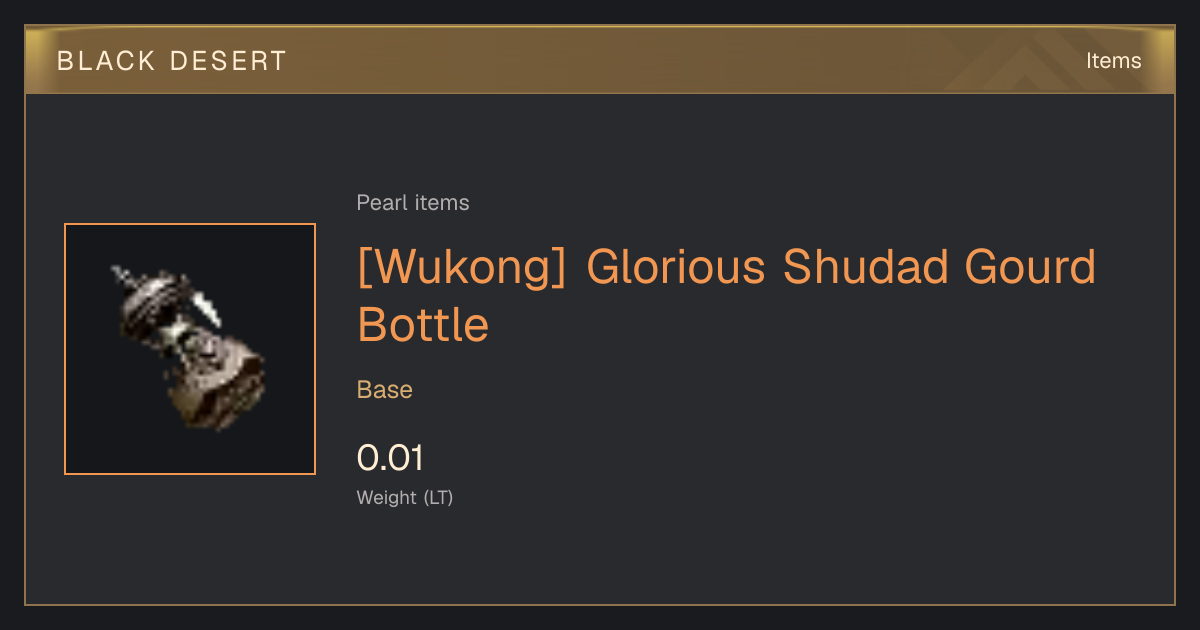Open the Items section label
This screenshot has height=630, width=1200.
pos(1113,61)
